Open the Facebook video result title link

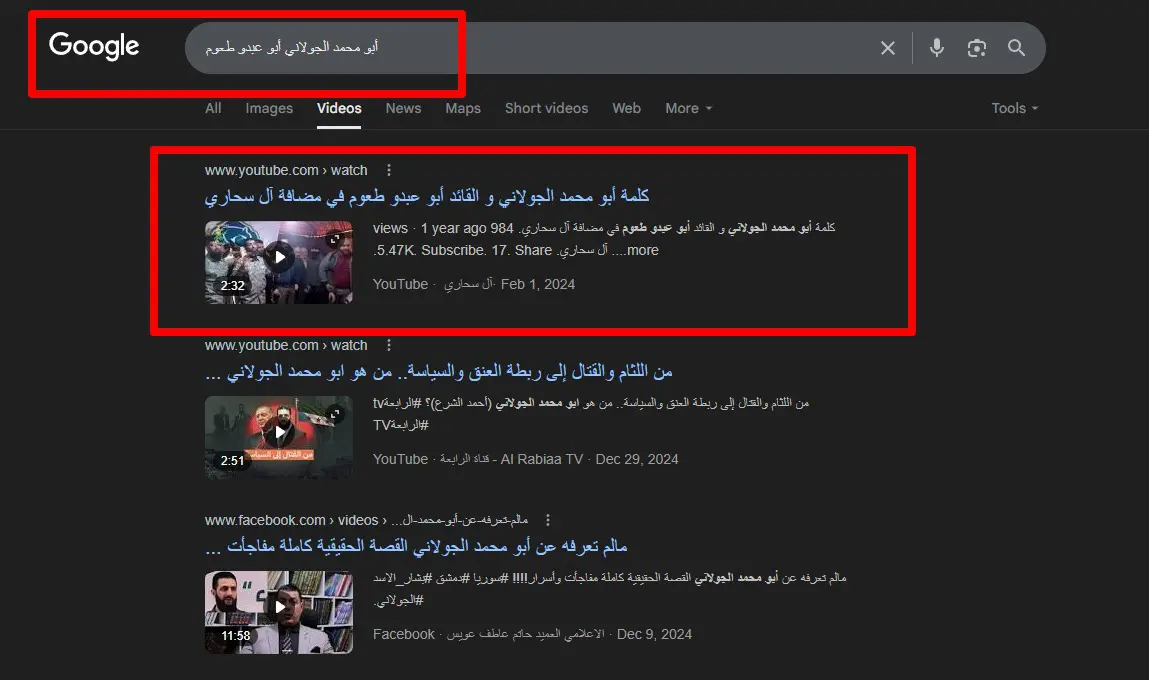[x=416, y=547]
